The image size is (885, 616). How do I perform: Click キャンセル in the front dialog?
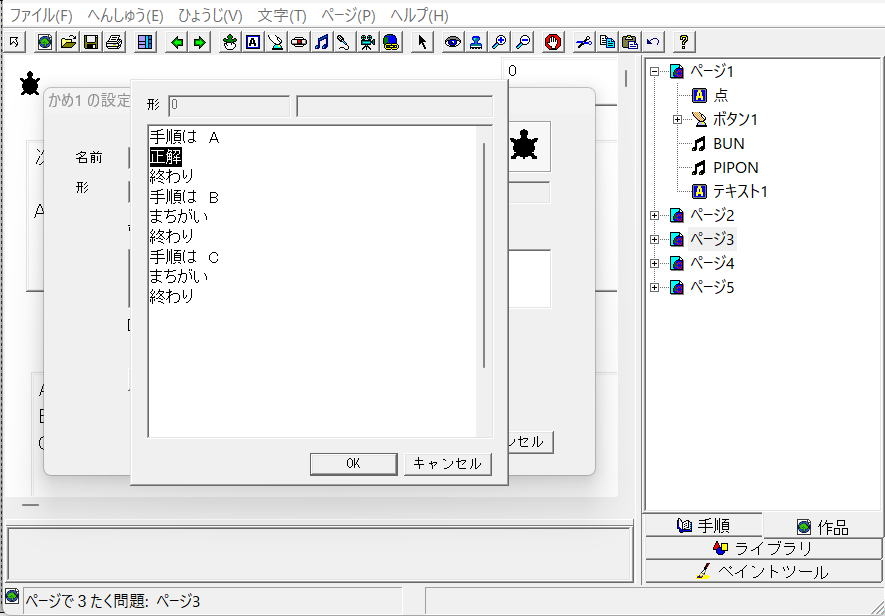tap(448, 464)
